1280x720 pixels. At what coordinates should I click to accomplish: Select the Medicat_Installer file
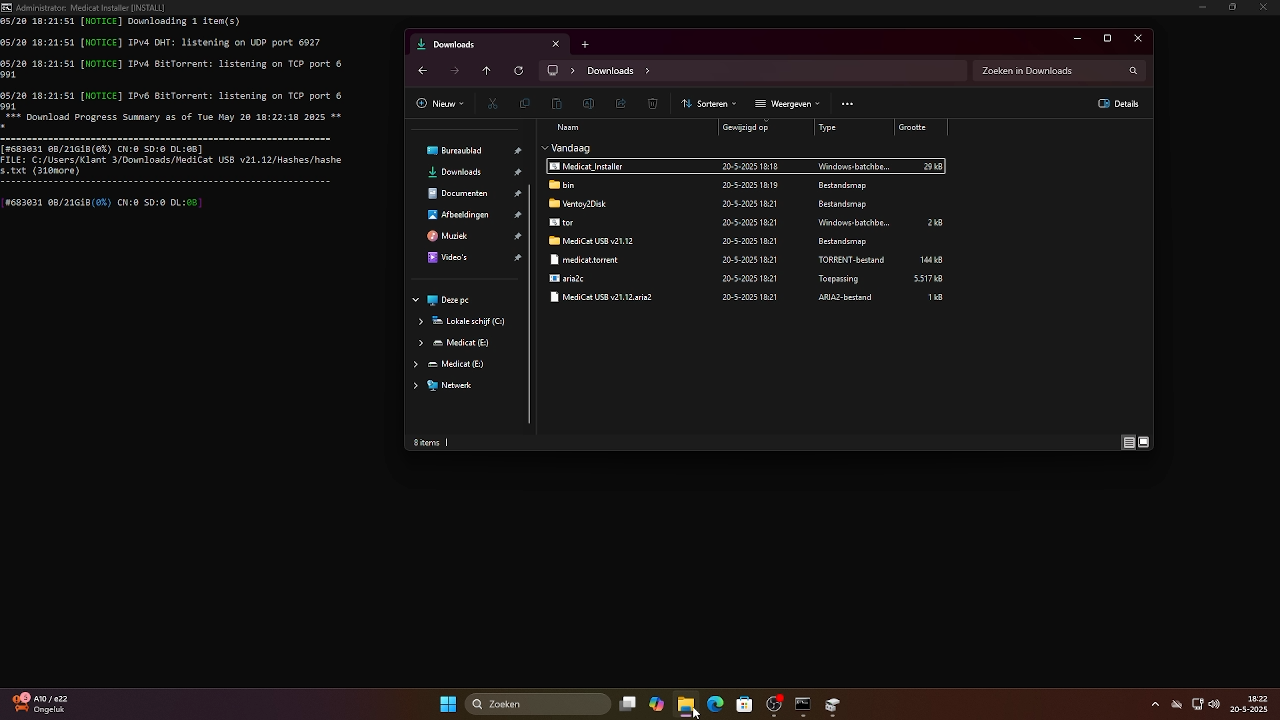click(x=745, y=167)
